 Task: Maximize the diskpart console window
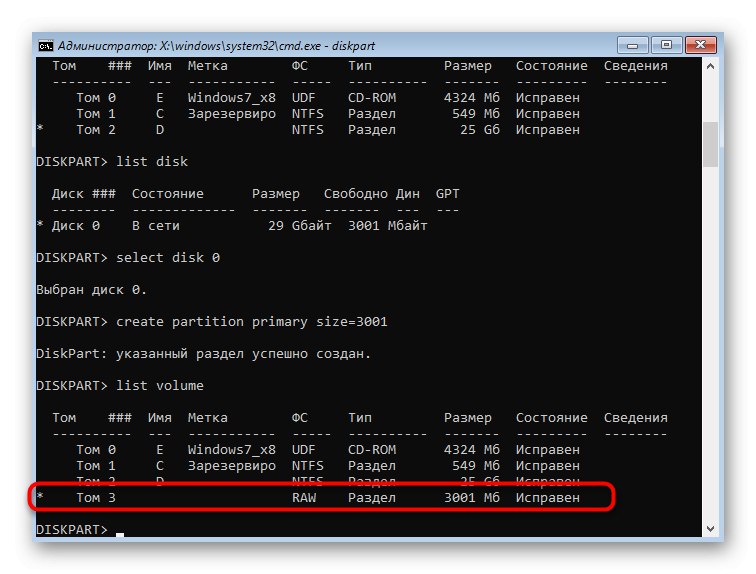(666, 45)
